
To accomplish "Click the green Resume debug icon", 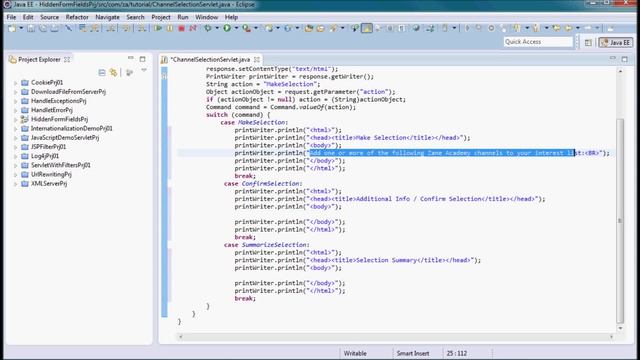I will pos(158,28).
